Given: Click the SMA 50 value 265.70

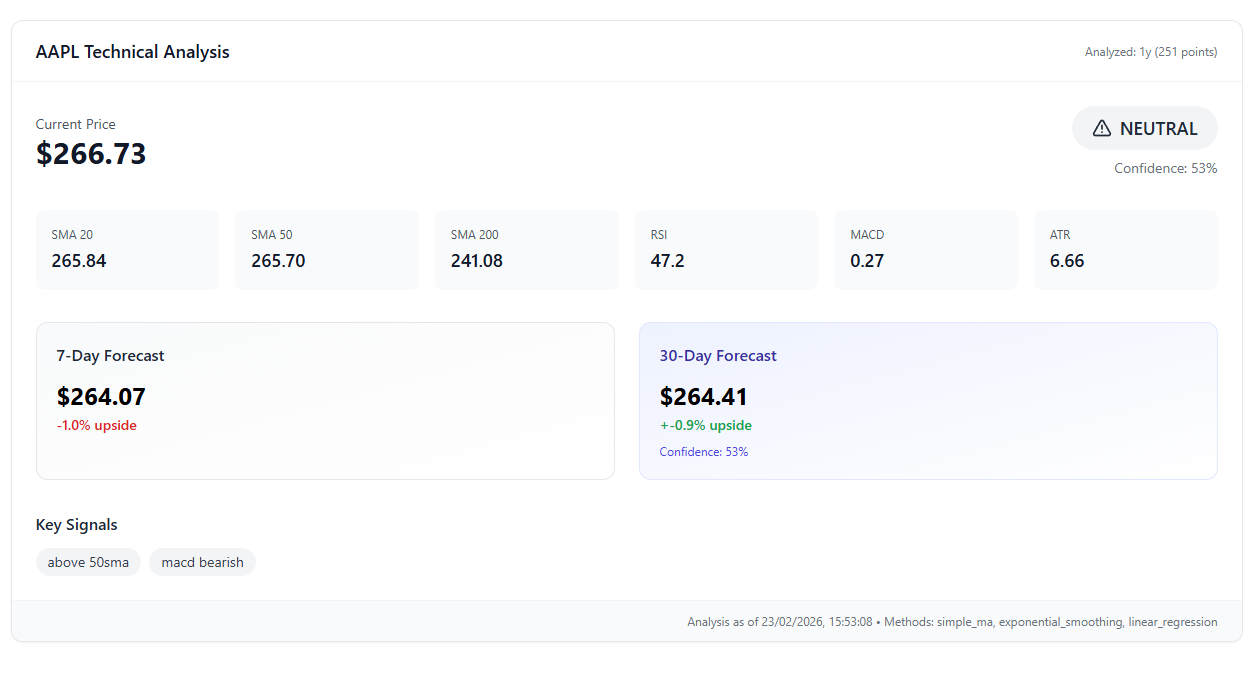Looking at the screenshot, I should (x=278, y=261).
